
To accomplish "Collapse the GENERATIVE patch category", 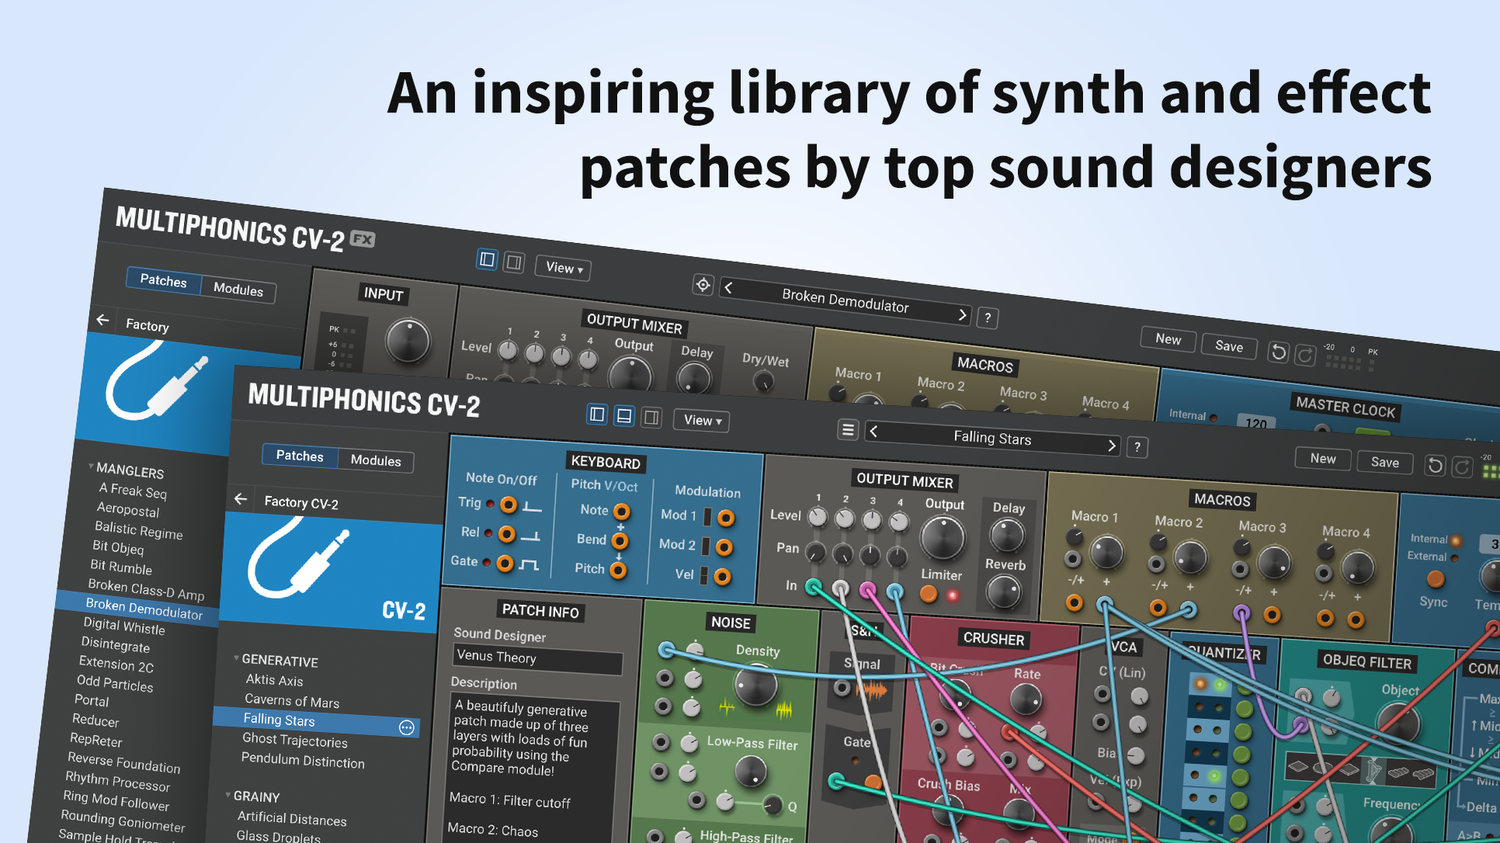I will (x=237, y=658).
